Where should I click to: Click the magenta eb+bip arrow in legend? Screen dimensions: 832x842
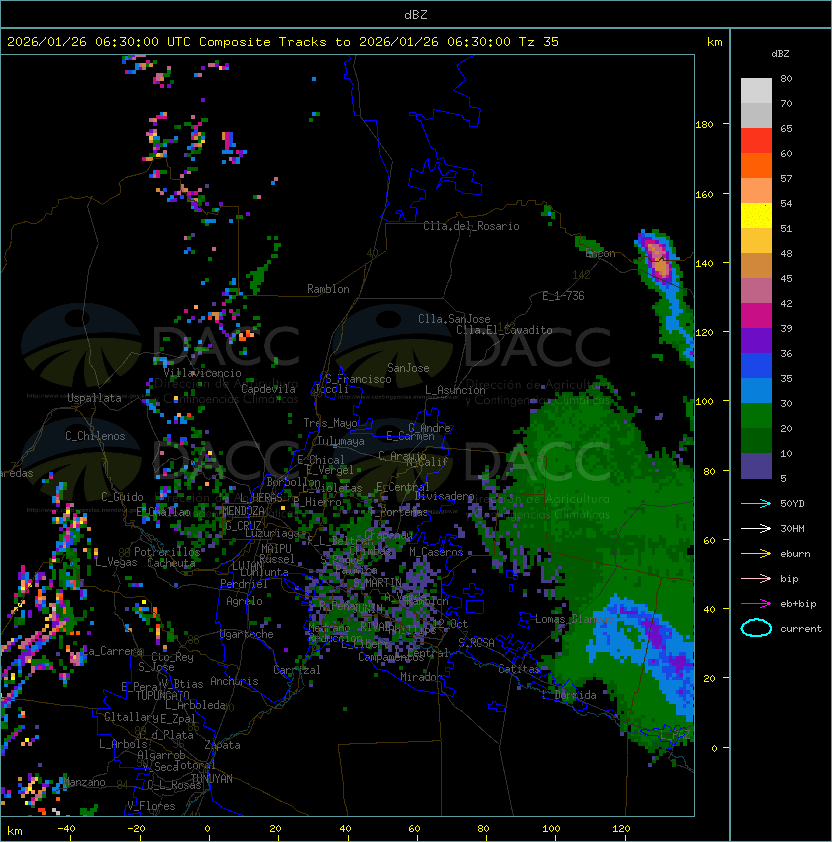click(x=756, y=604)
